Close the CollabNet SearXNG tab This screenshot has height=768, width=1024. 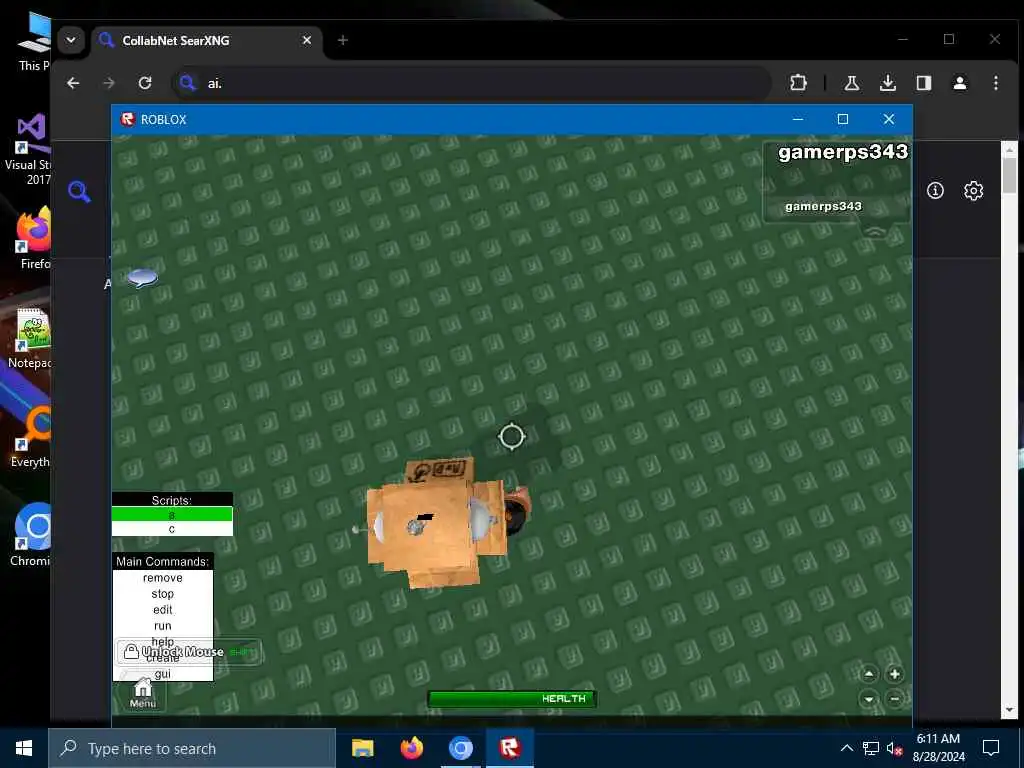point(306,40)
